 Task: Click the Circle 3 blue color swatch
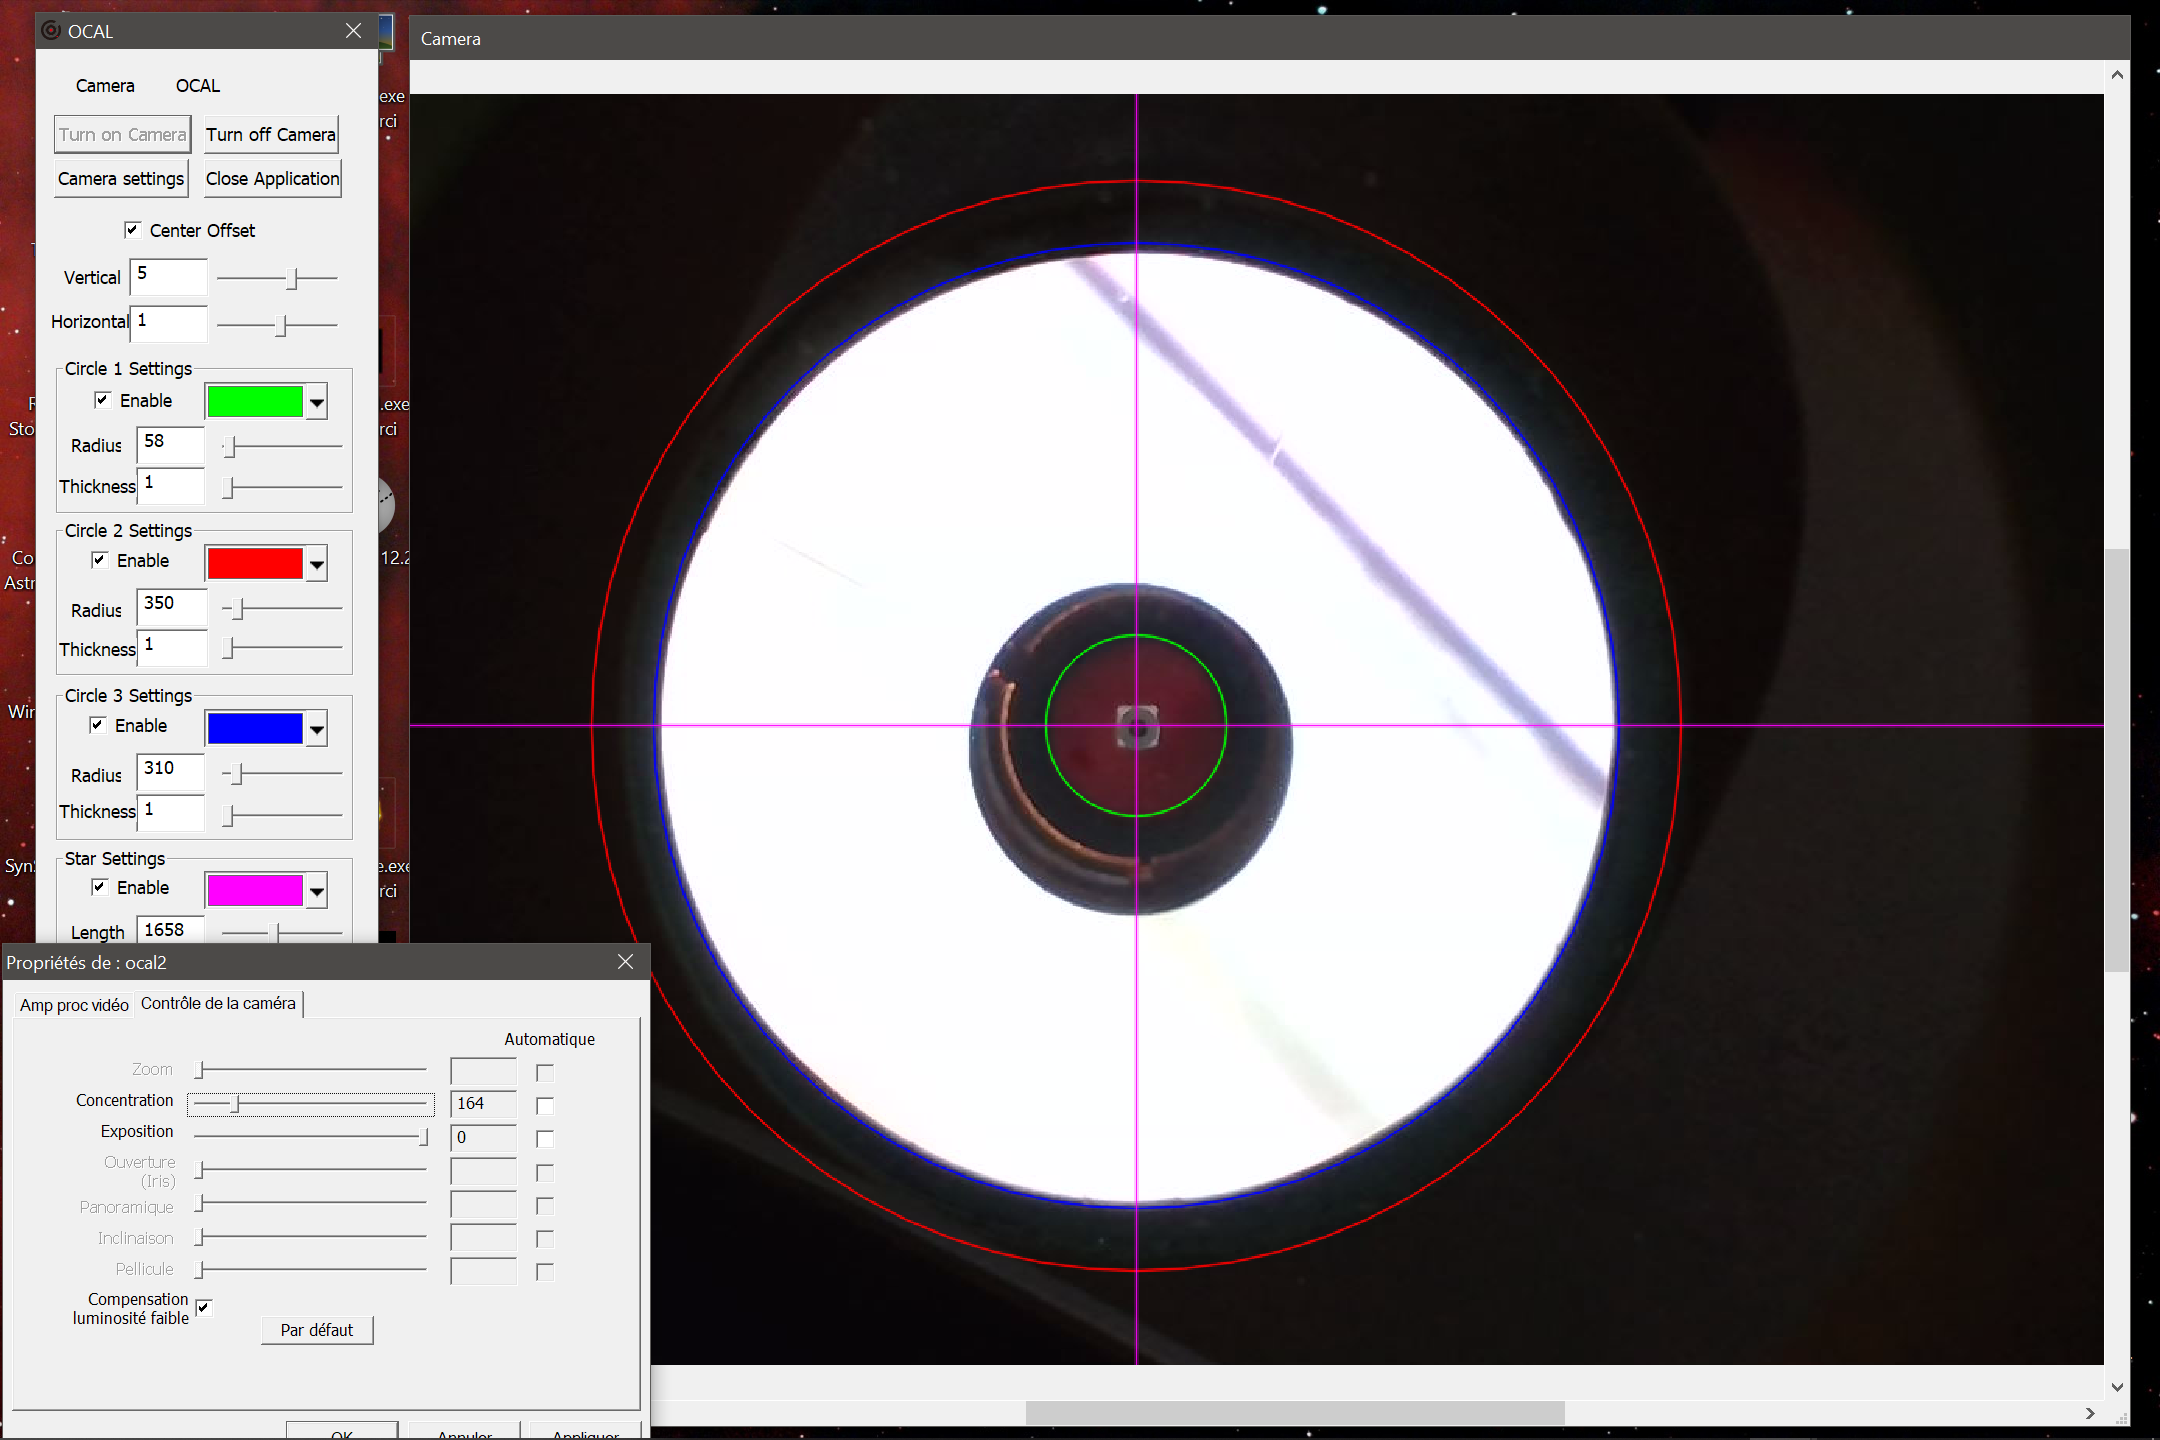(x=255, y=729)
